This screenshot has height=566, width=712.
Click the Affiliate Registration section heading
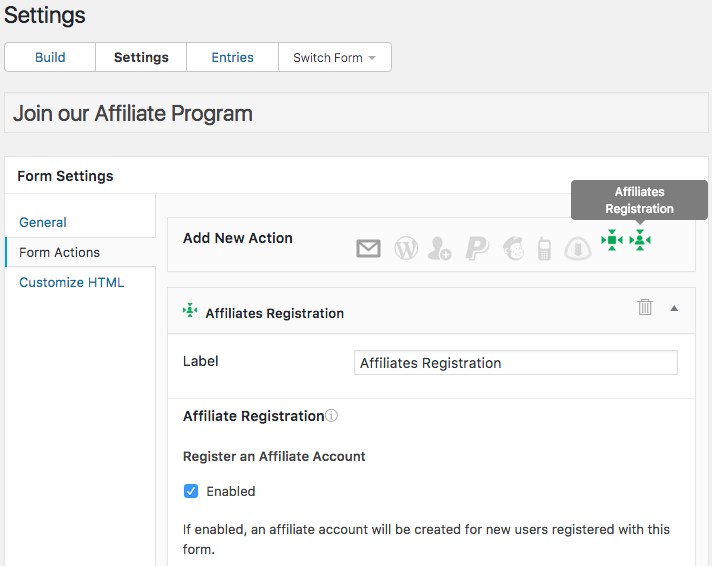[x=253, y=416]
